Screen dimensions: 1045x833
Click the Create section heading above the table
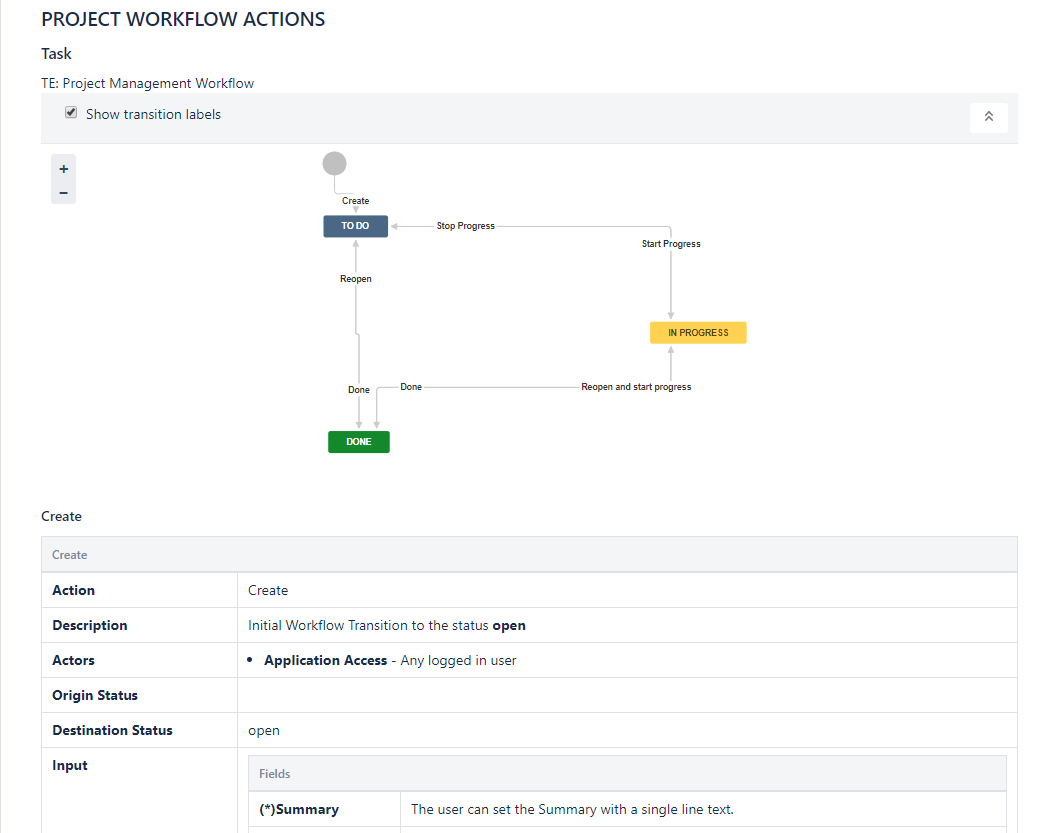[x=61, y=516]
